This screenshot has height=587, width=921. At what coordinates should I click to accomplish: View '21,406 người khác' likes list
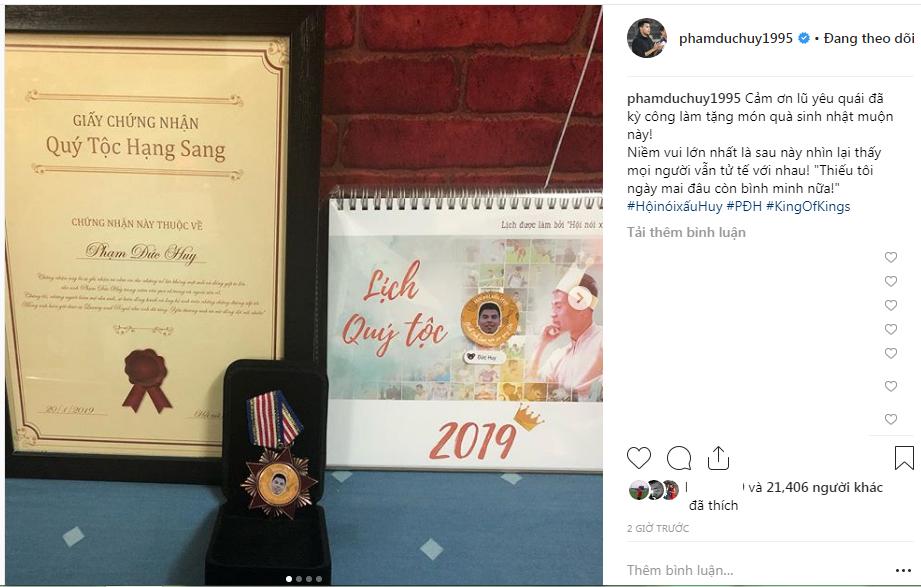pyautogui.click(x=824, y=487)
